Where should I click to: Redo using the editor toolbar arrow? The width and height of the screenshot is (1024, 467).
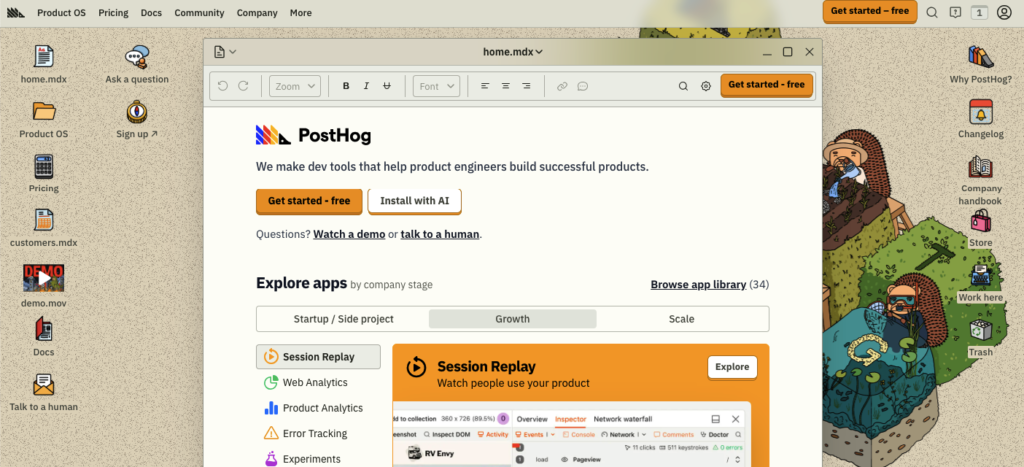243,86
